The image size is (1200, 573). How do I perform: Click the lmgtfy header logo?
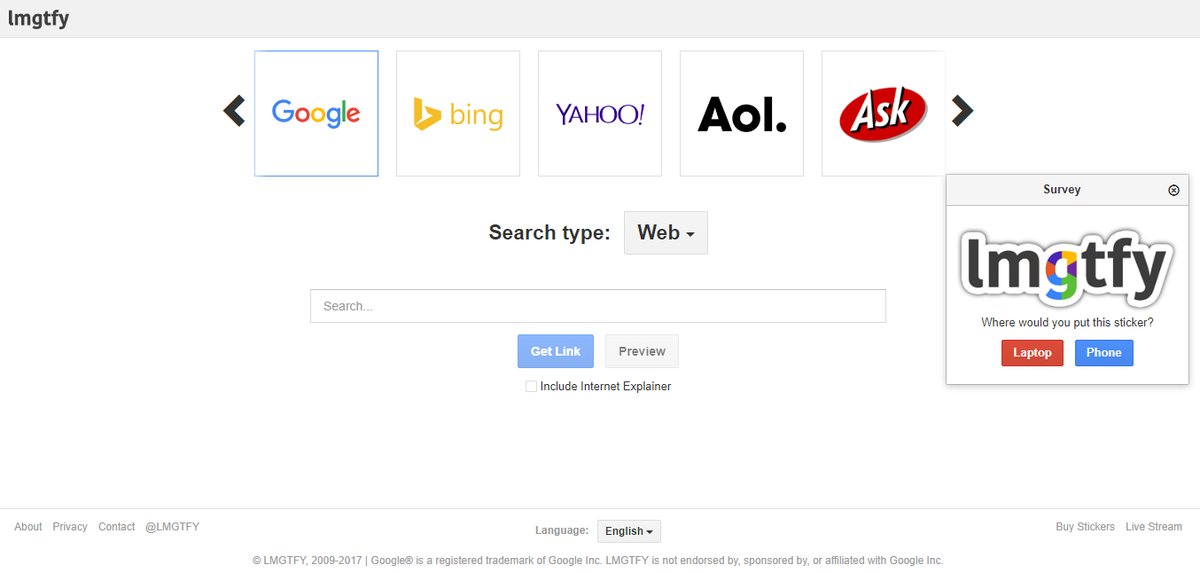pyautogui.click(x=38, y=18)
